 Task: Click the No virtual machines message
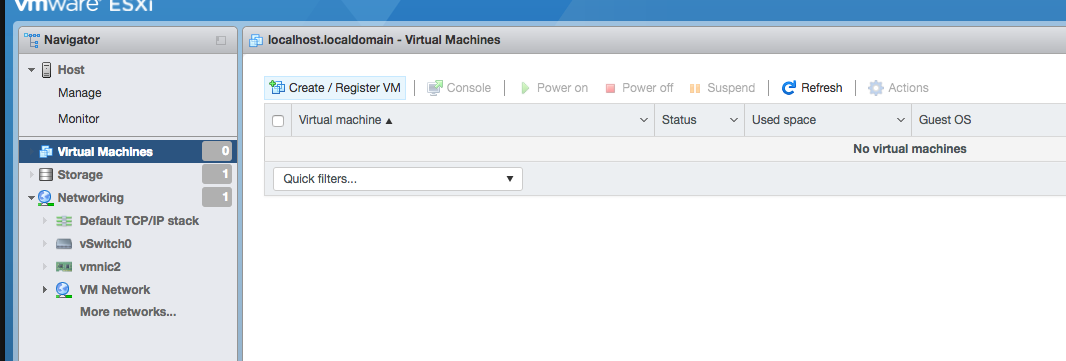tap(910, 149)
